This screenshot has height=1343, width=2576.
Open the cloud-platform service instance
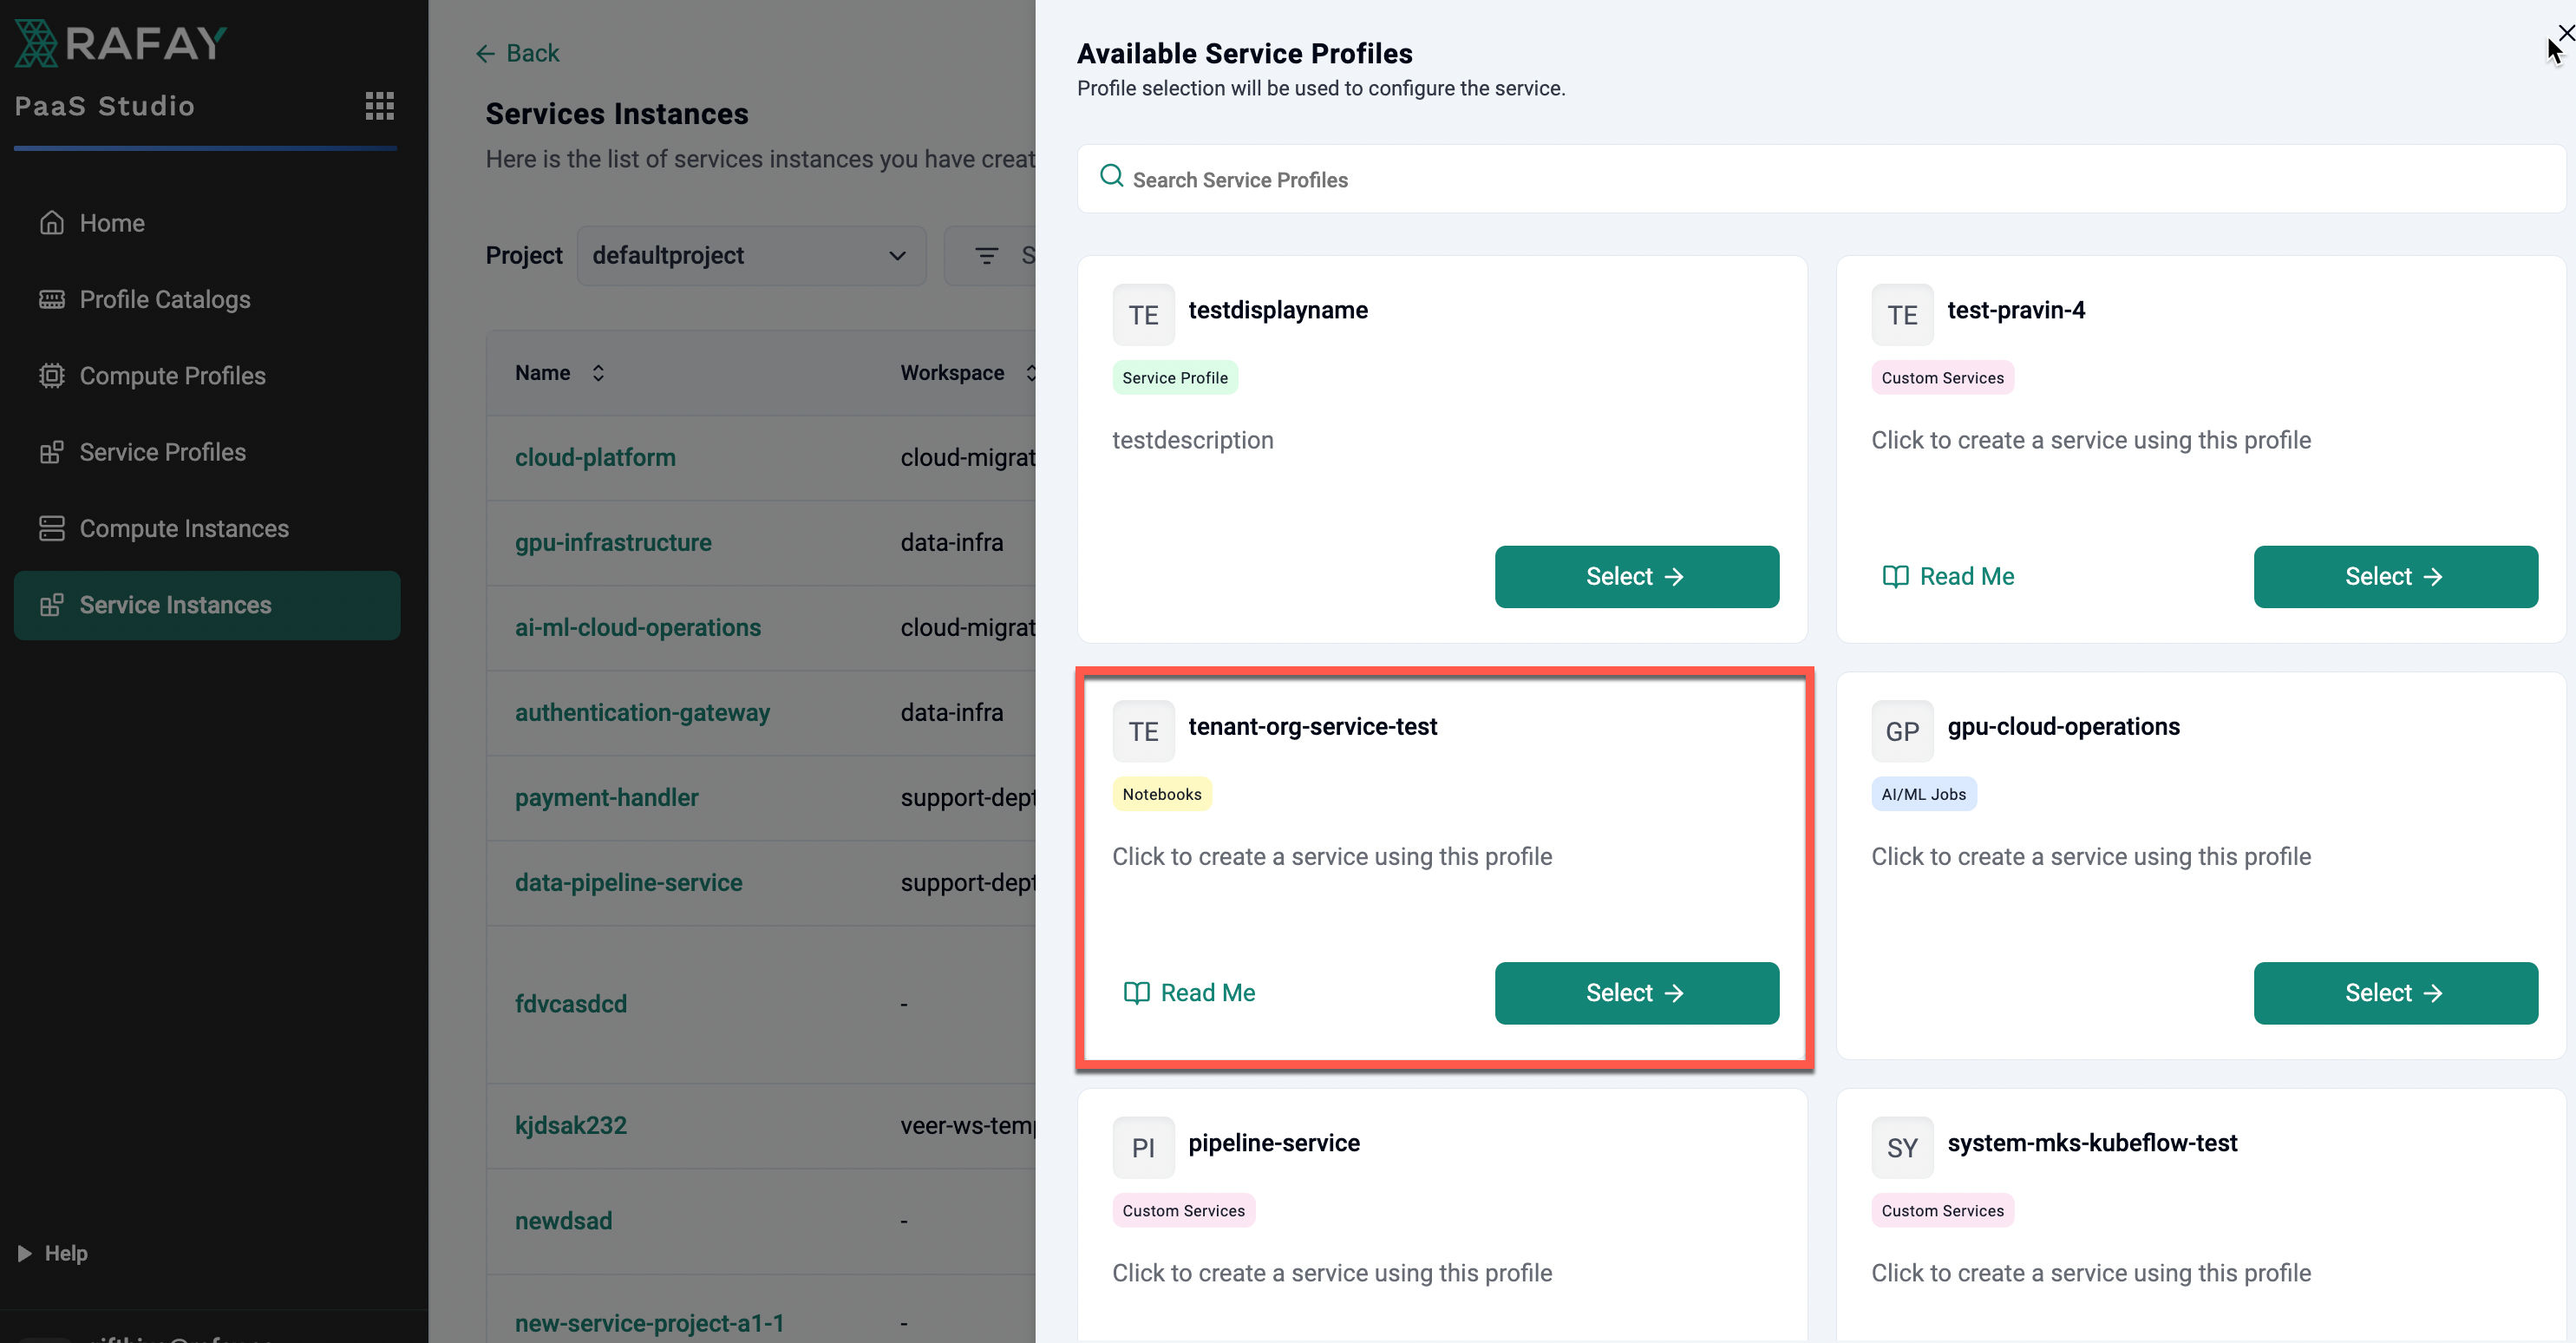point(595,457)
